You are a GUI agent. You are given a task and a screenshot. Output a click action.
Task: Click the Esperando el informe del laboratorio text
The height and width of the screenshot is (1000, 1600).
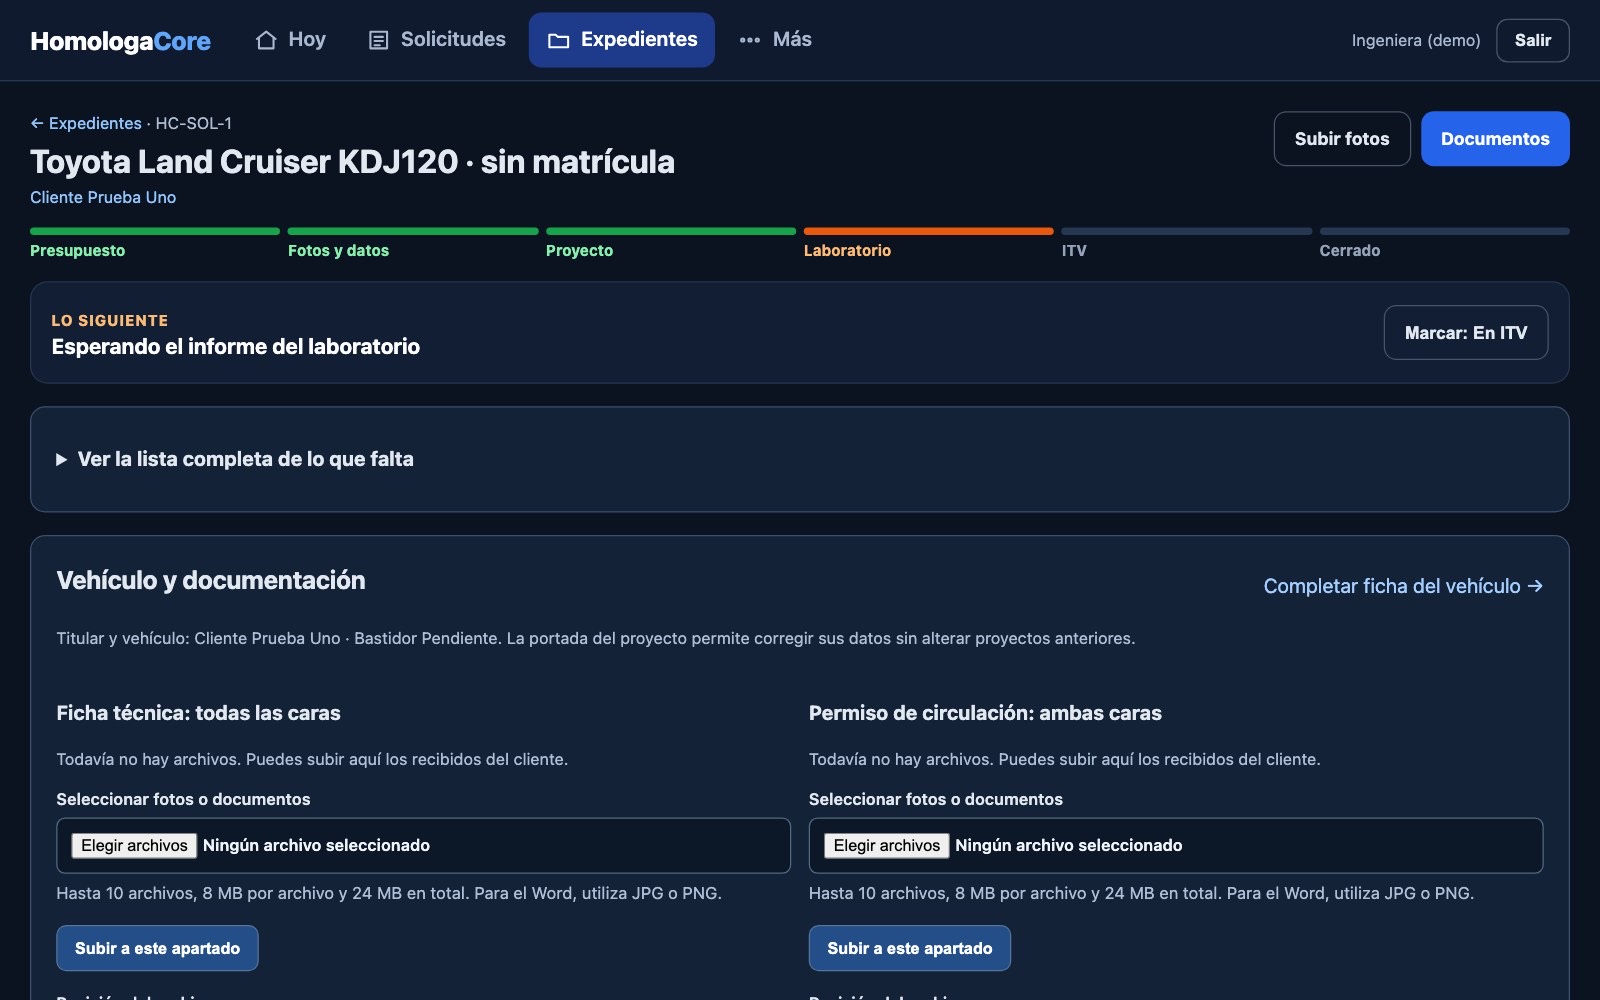[236, 347]
